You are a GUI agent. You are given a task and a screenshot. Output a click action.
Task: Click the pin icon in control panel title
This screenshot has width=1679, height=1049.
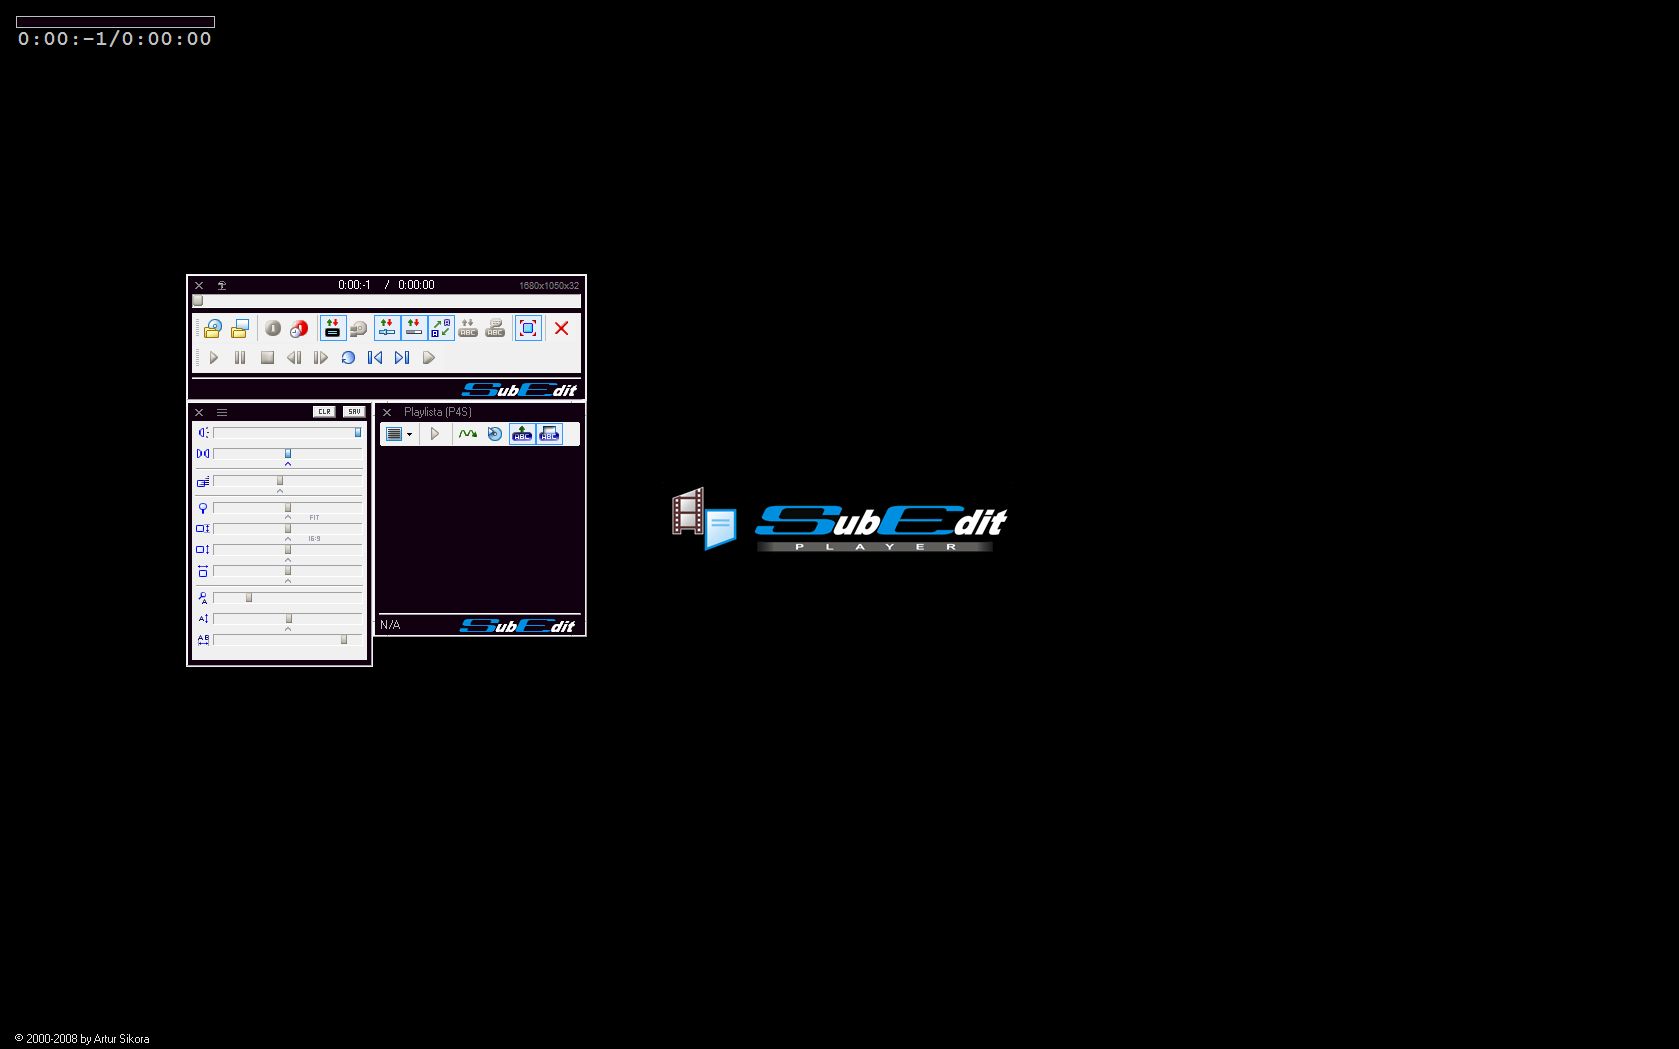[222, 285]
